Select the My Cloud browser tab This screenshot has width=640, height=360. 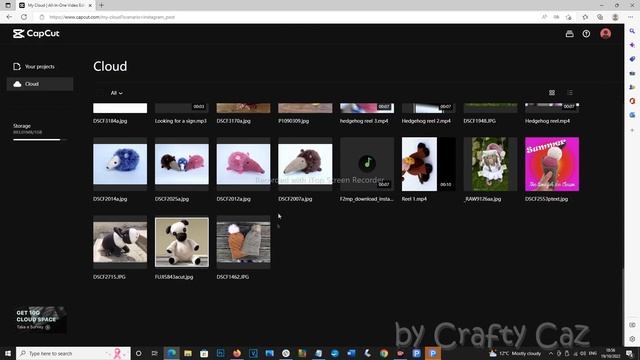click(56, 5)
